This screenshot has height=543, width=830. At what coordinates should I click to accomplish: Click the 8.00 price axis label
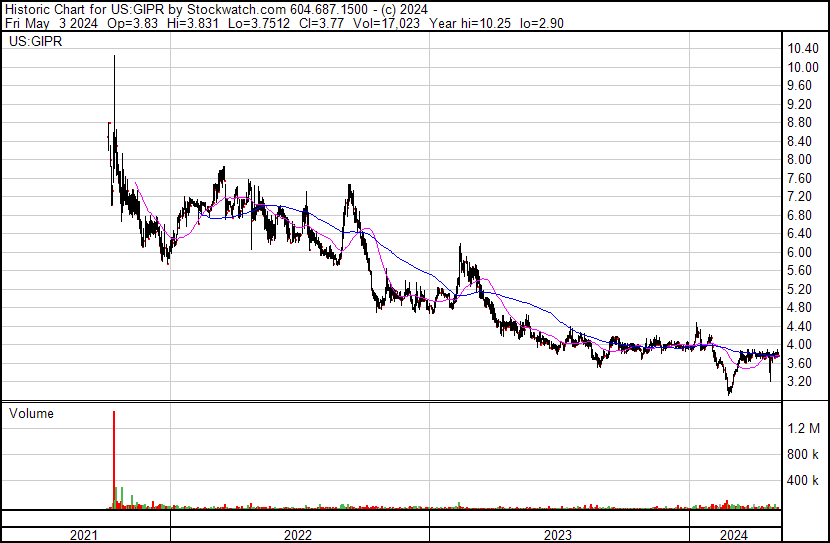click(x=800, y=159)
